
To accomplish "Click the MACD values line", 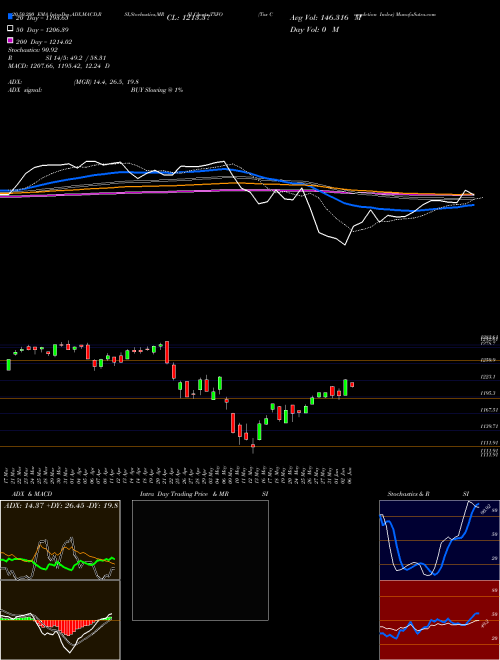I will click(59, 66).
